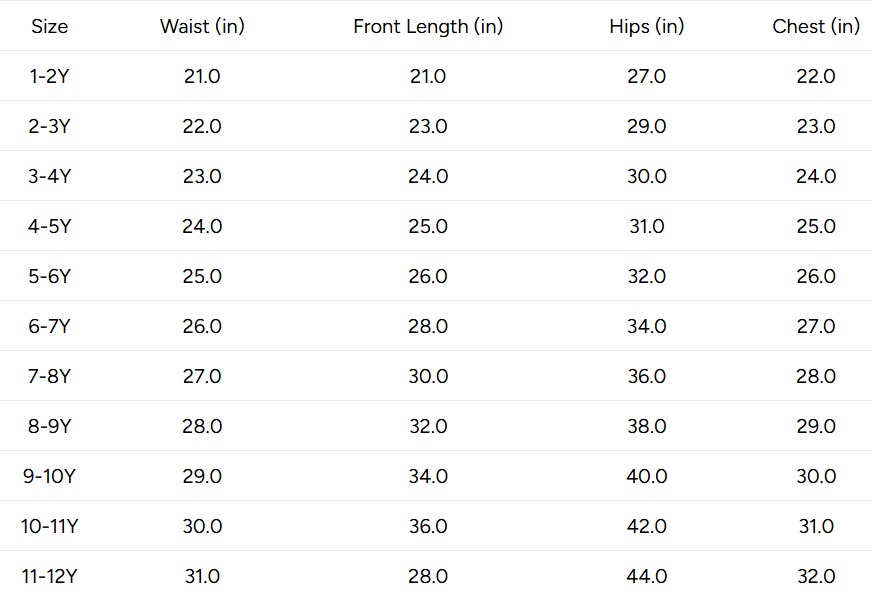Click the 2-3Y size row label
The height and width of the screenshot is (597, 872).
[x=49, y=126]
